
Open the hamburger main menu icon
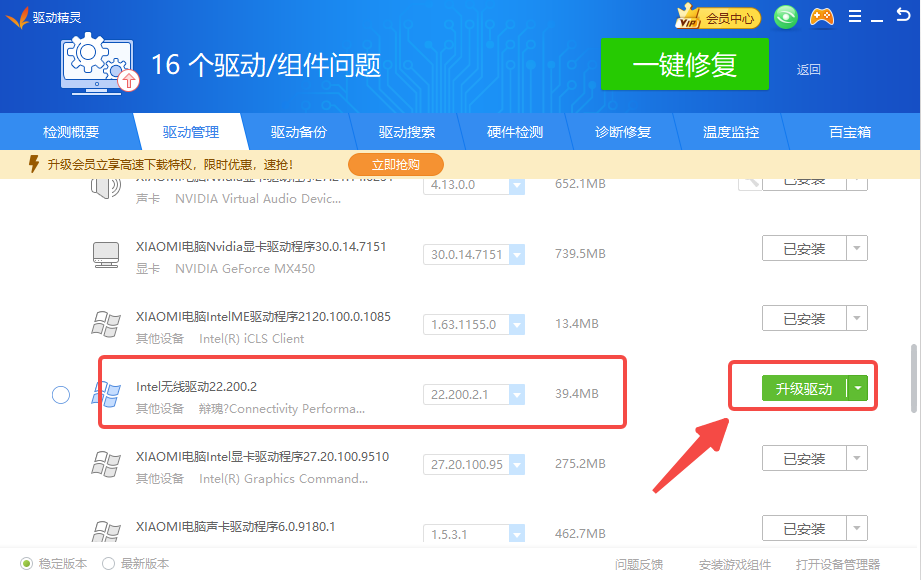[x=855, y=18]
